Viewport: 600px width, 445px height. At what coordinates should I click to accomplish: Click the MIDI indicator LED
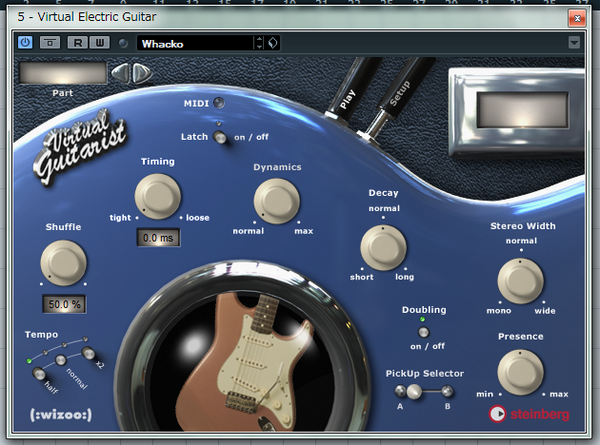pyautogui.click(x=219, y=103)
